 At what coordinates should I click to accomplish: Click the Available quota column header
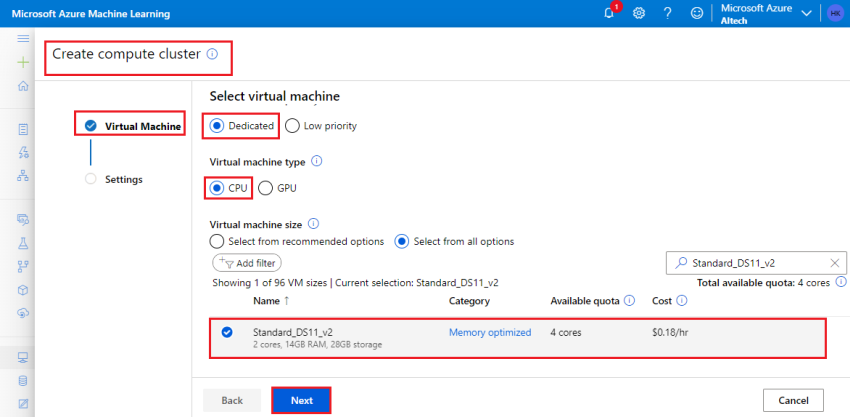tap(584, 300)
